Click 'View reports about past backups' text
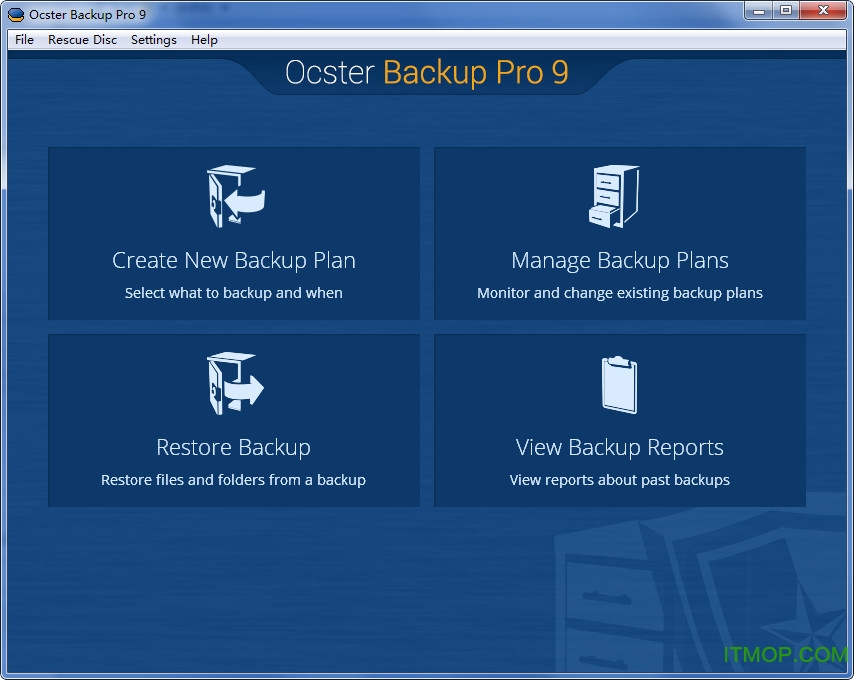Image resolution: width=854 pixels, height=680 pixels. (x=619, y=480)
